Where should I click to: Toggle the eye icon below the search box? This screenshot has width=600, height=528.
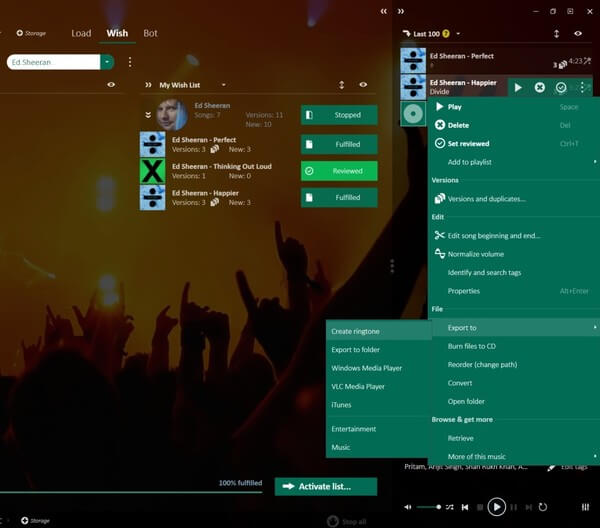pyautogui.click(x=111, y=85)
